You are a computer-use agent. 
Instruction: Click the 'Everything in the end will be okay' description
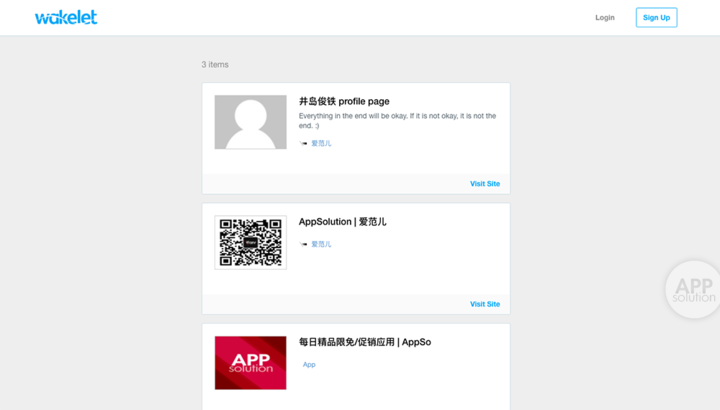[397, 121]
